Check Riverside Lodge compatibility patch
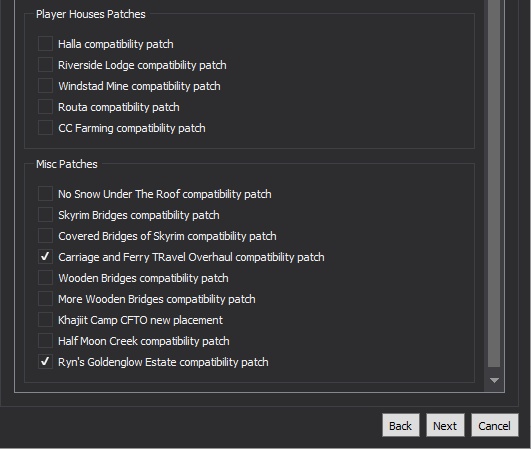The height and width of the screenshot is (449, 531). tap(45, 65)
